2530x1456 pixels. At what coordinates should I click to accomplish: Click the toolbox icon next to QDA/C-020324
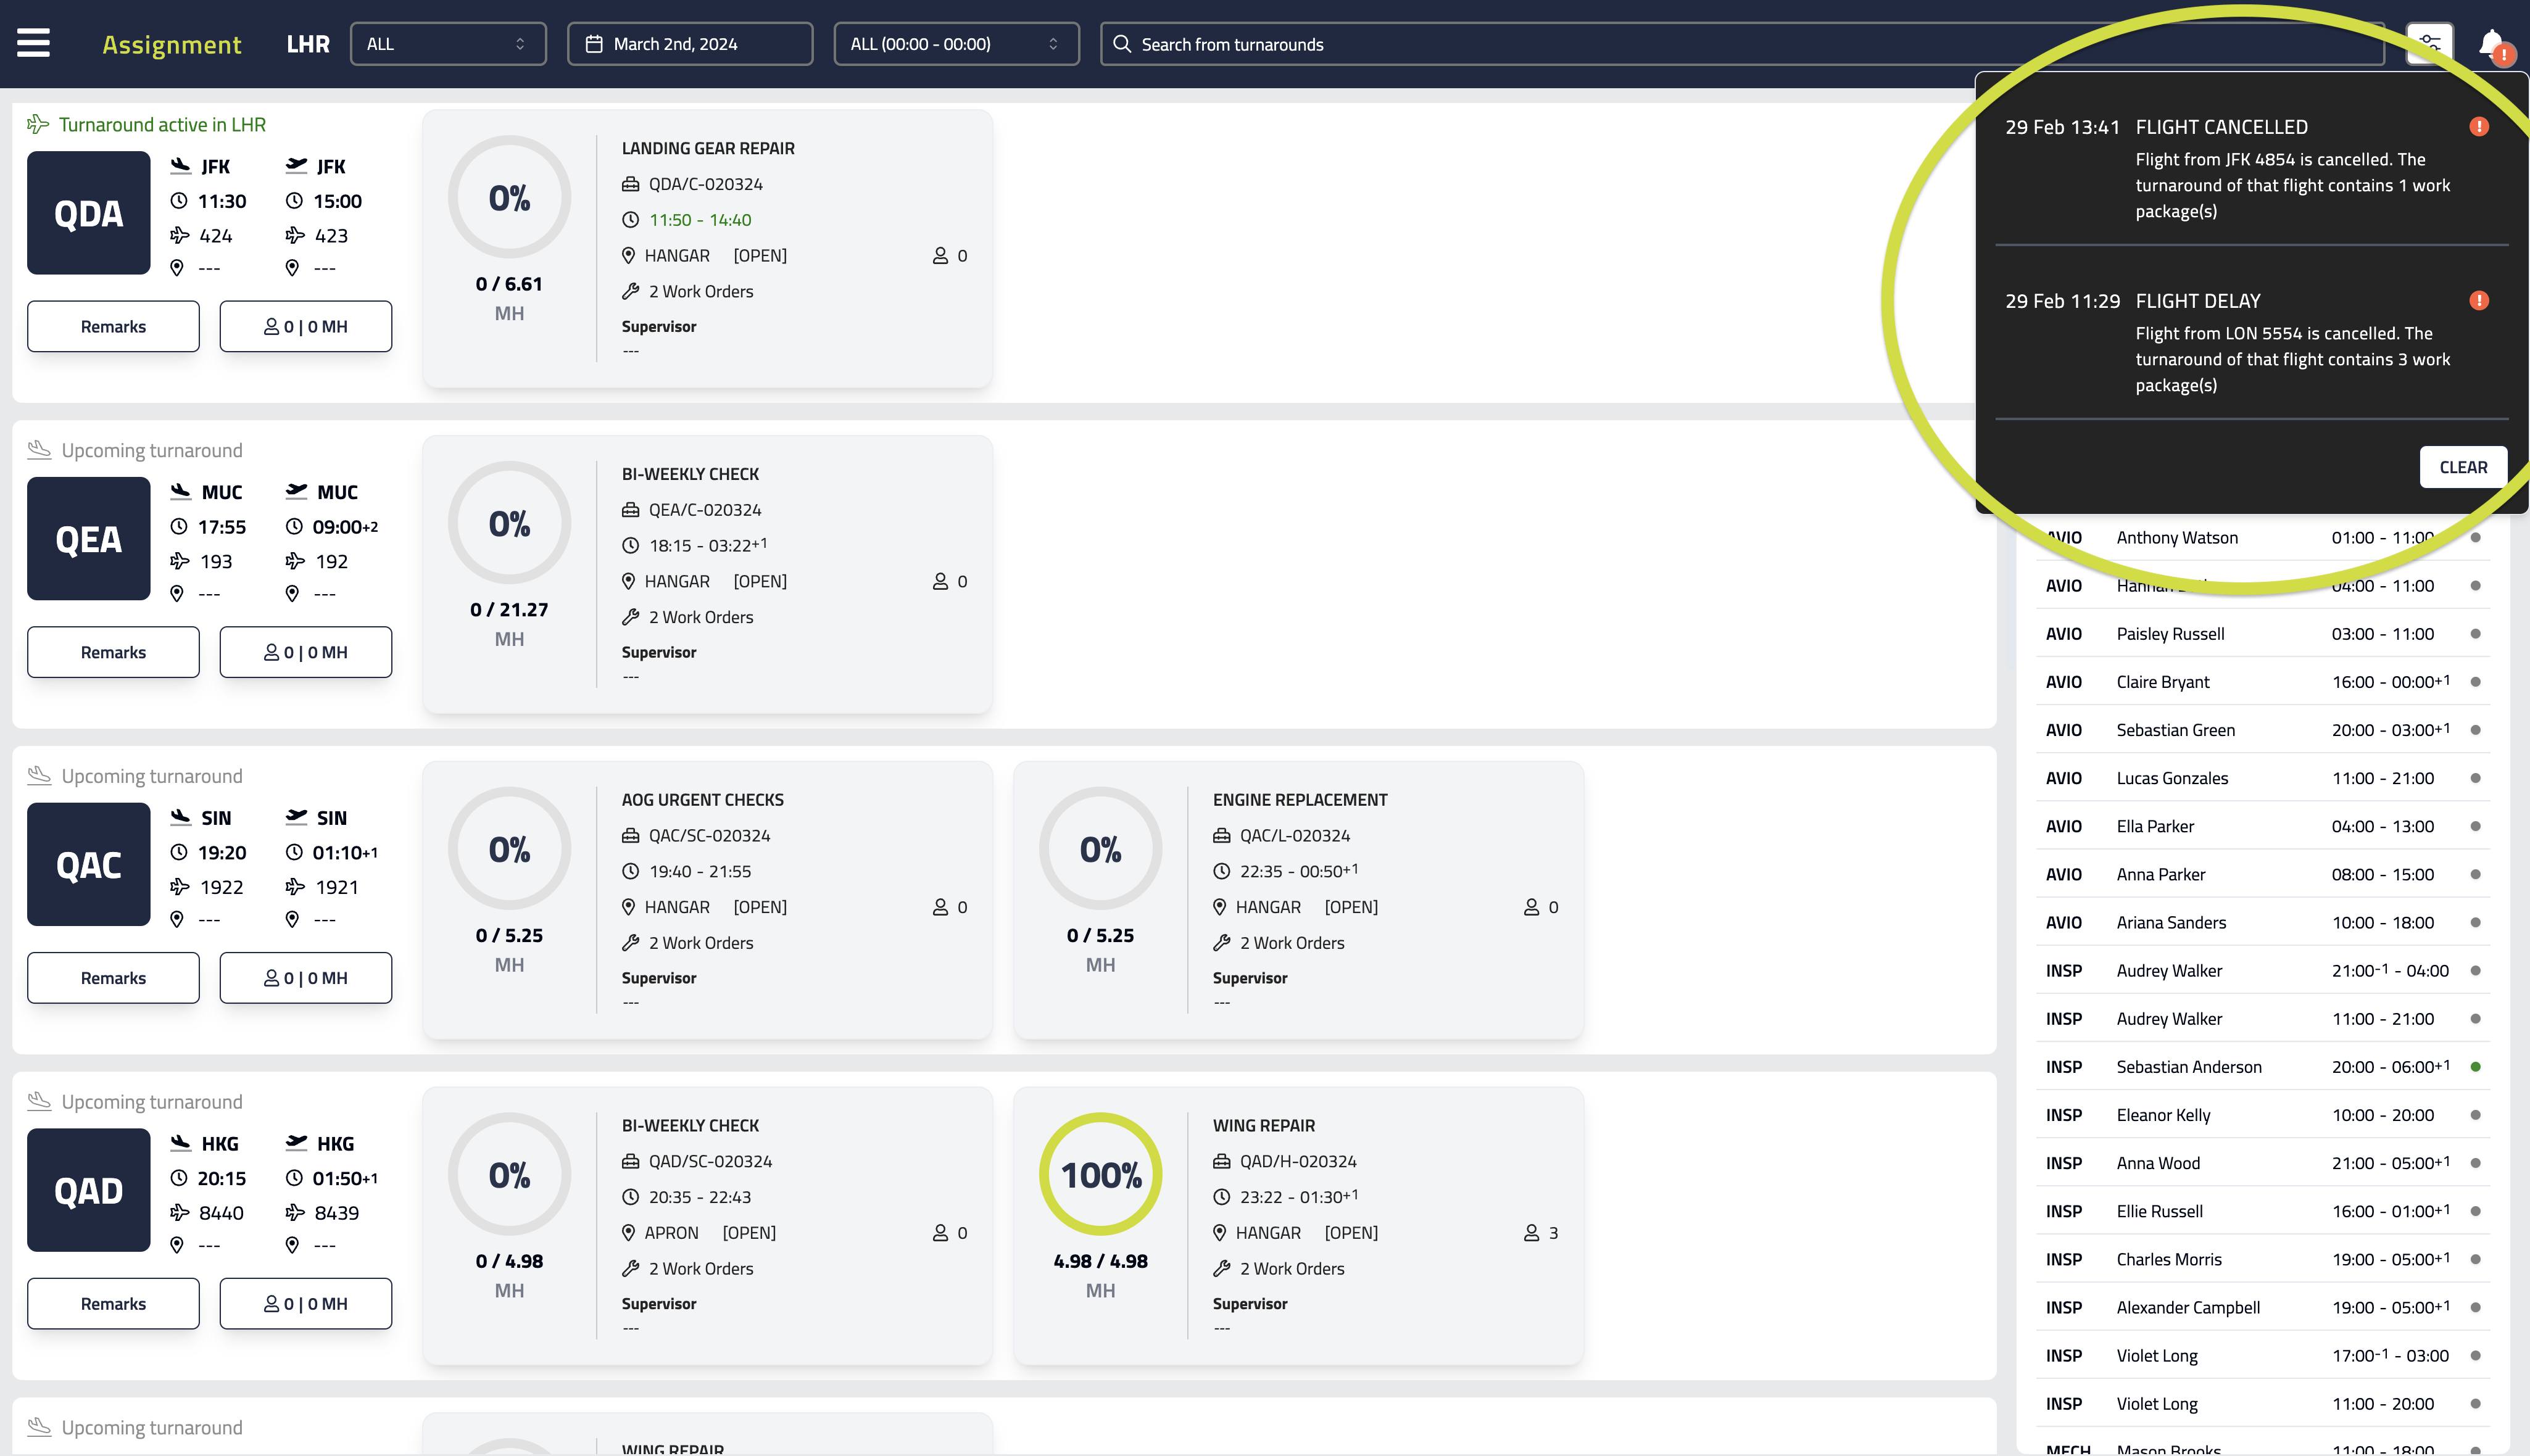631,183
